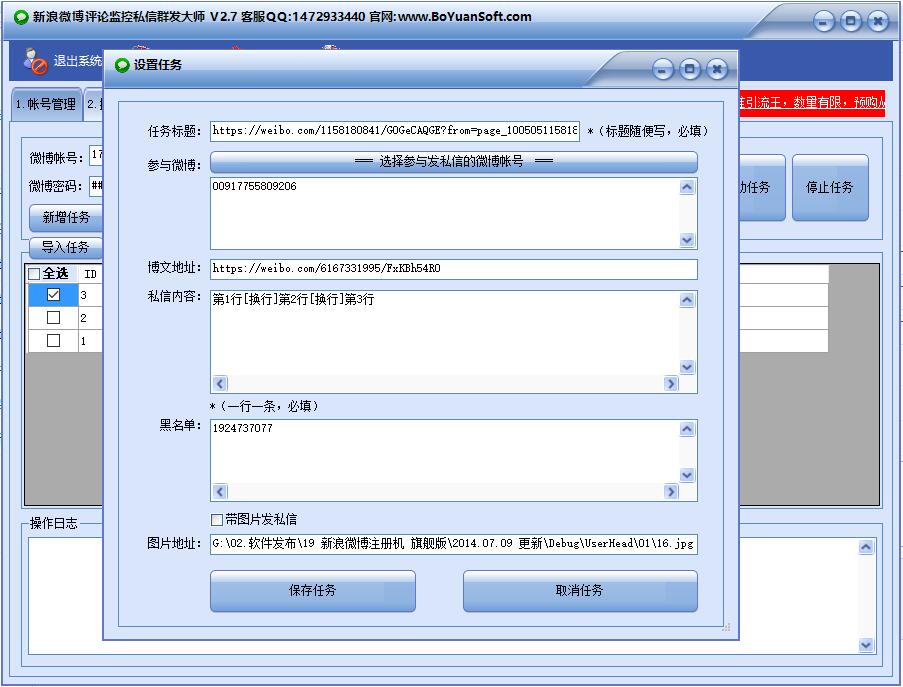Screen dimensions: 903x687
Task: Click the green icon in 设置任务 title bar
Action: click(122, 65)
